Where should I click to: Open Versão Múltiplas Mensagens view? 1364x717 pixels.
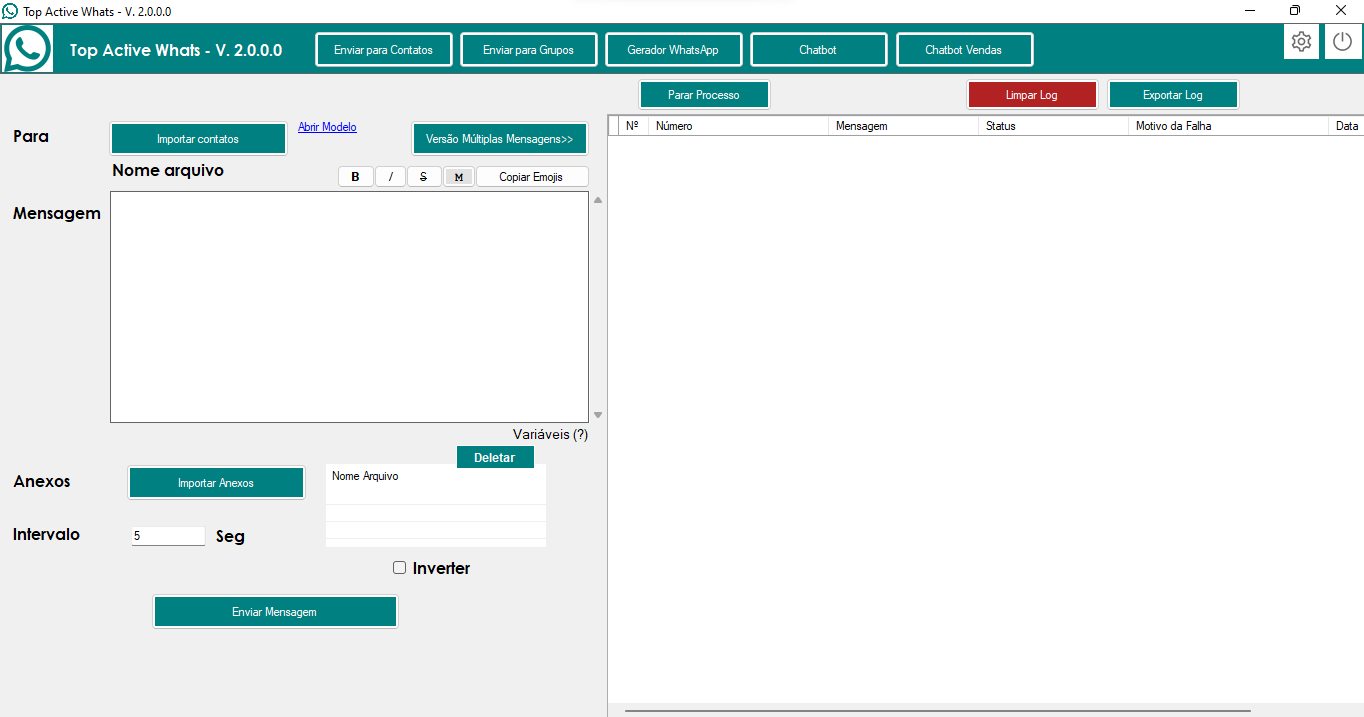(x=500, y=139)
